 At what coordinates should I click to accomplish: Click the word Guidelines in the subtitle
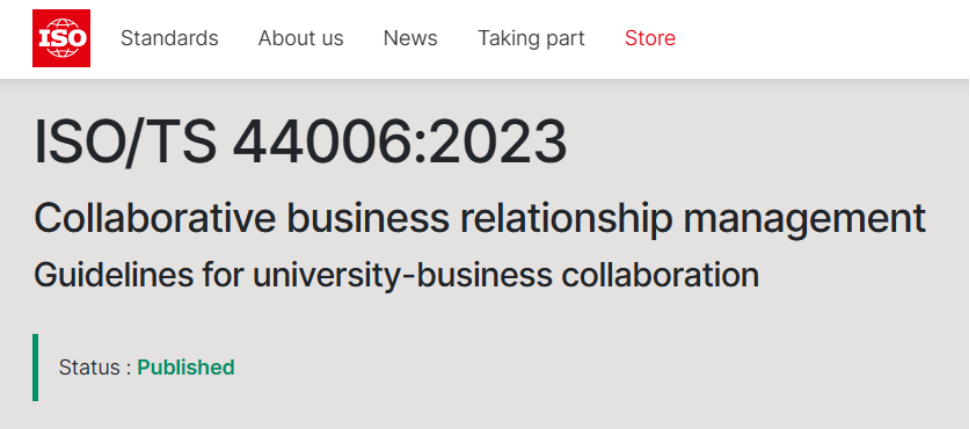tap(114, 275)
